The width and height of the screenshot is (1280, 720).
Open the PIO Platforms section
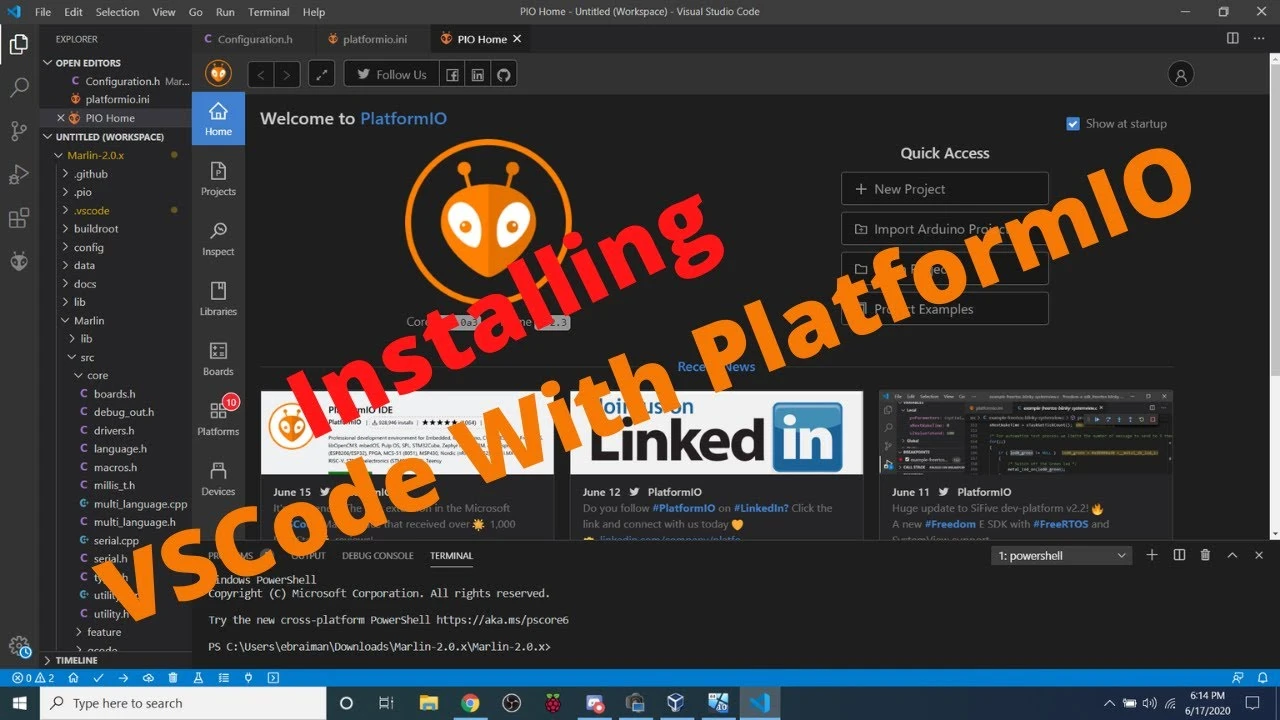pos(218,420)
